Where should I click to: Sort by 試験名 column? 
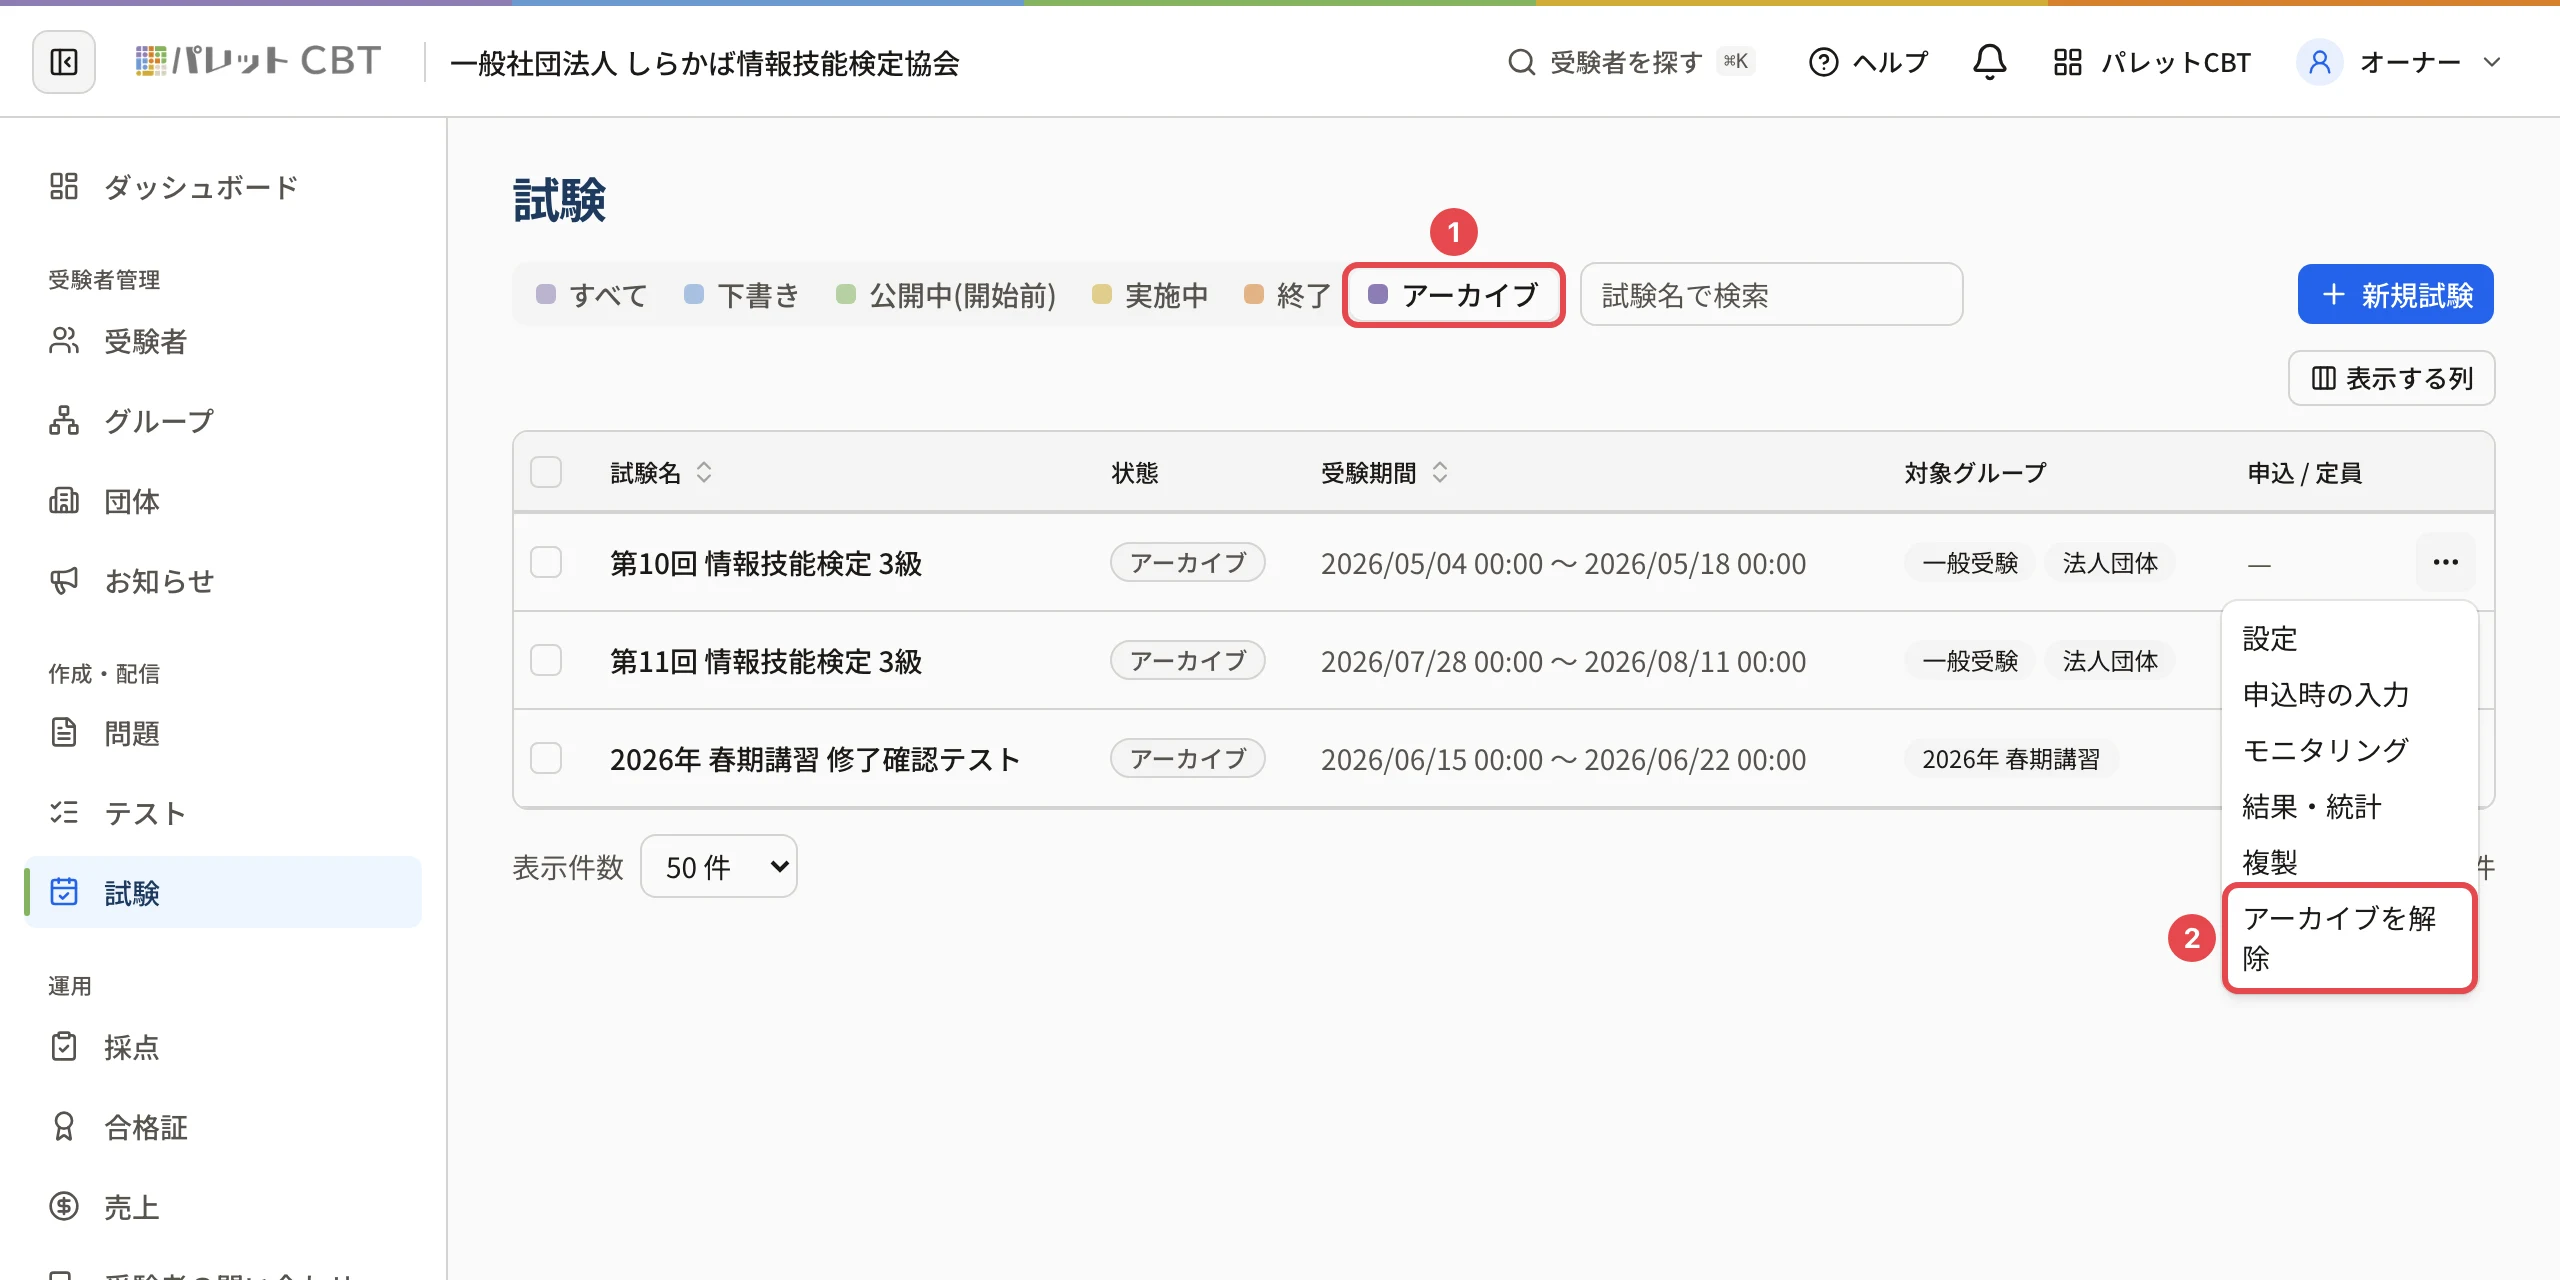[x=661, y=472]
